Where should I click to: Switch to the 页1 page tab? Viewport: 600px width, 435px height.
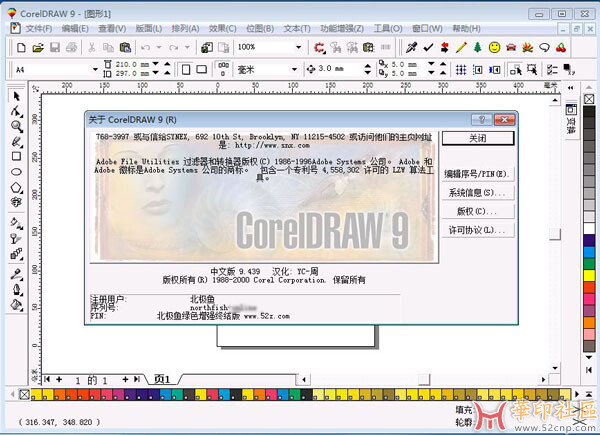tap(162, 379)
